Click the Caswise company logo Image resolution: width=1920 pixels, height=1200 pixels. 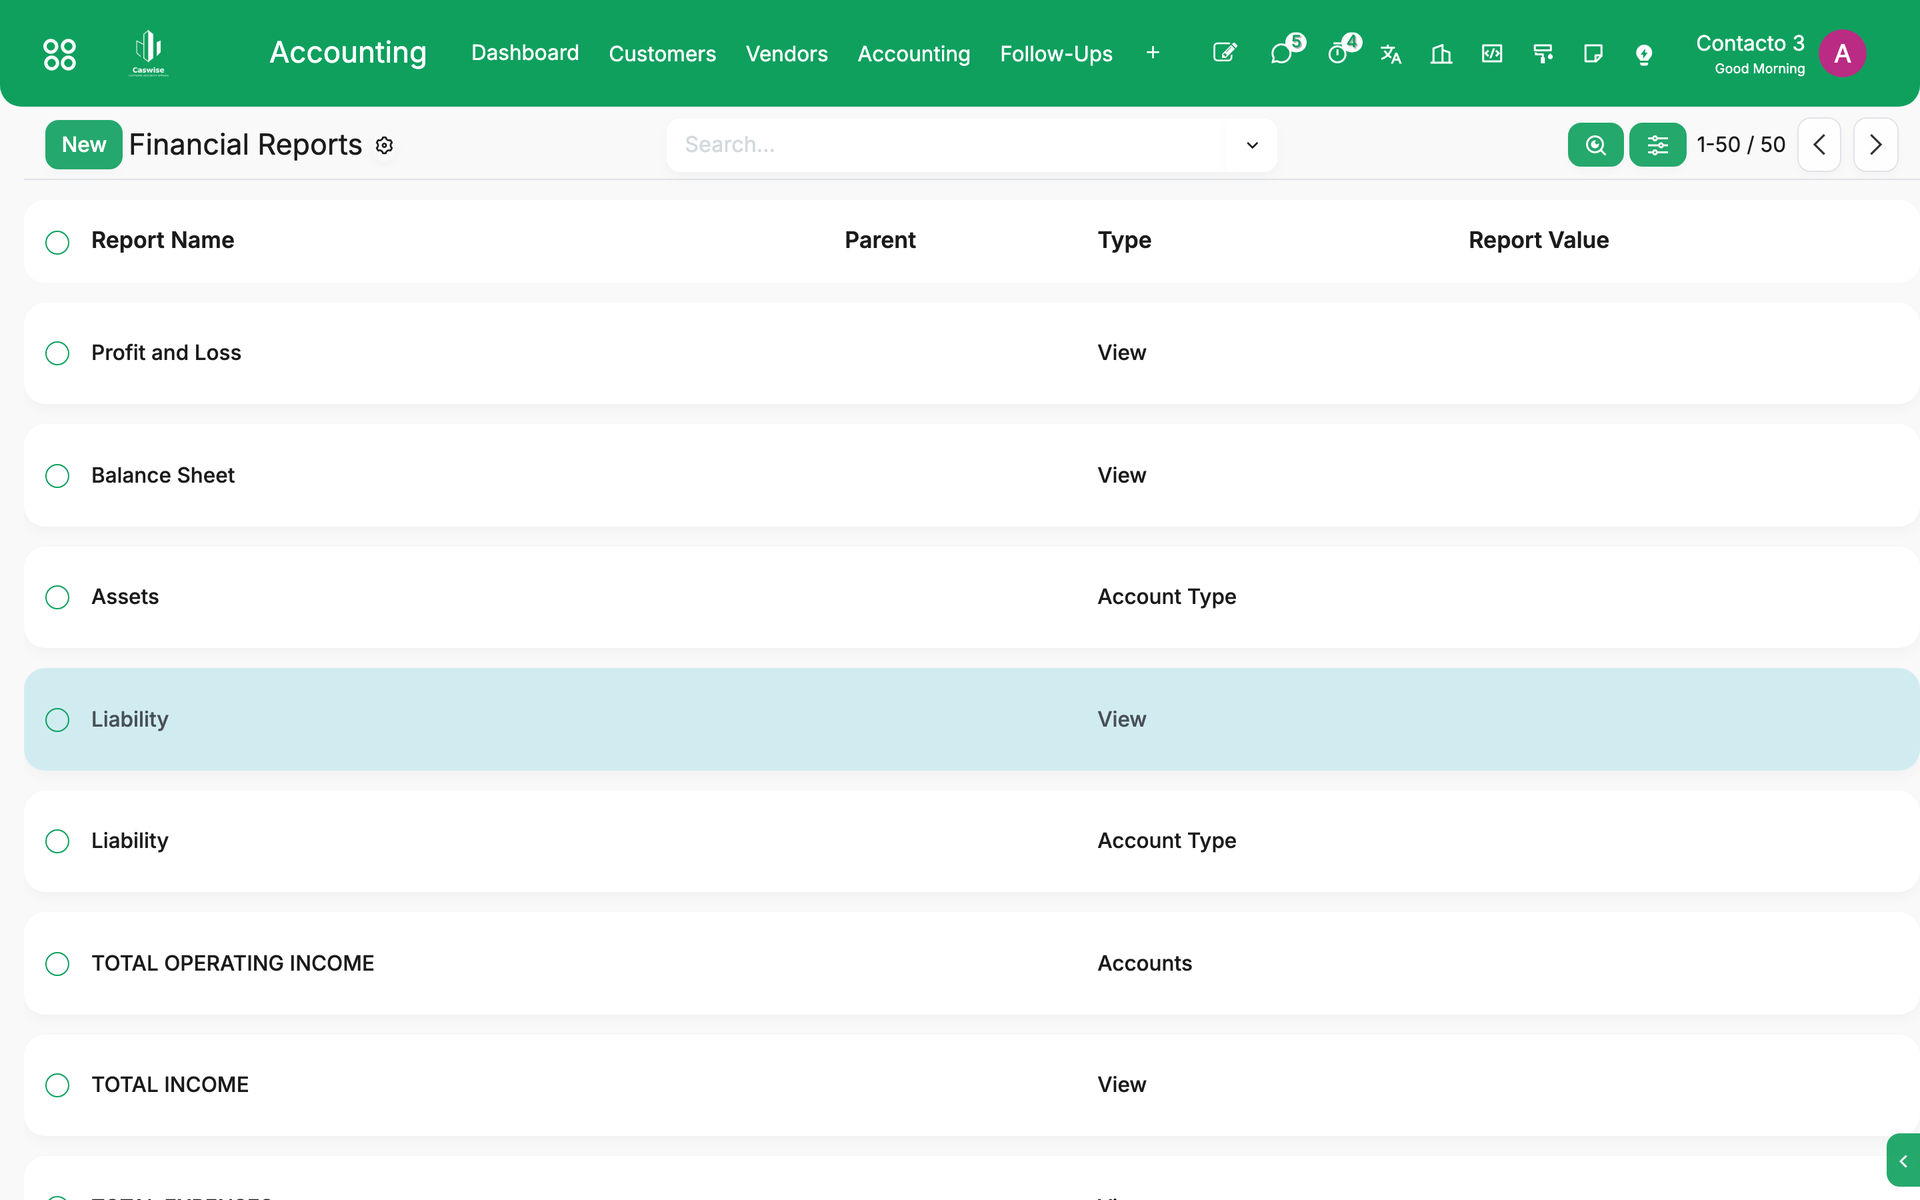(x=149, y=53)
